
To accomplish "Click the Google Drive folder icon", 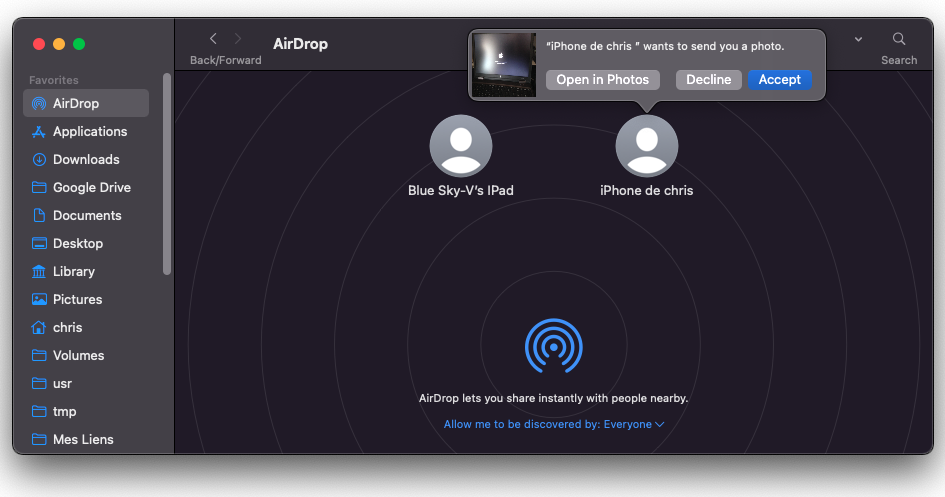I will (x=39, y=187).
